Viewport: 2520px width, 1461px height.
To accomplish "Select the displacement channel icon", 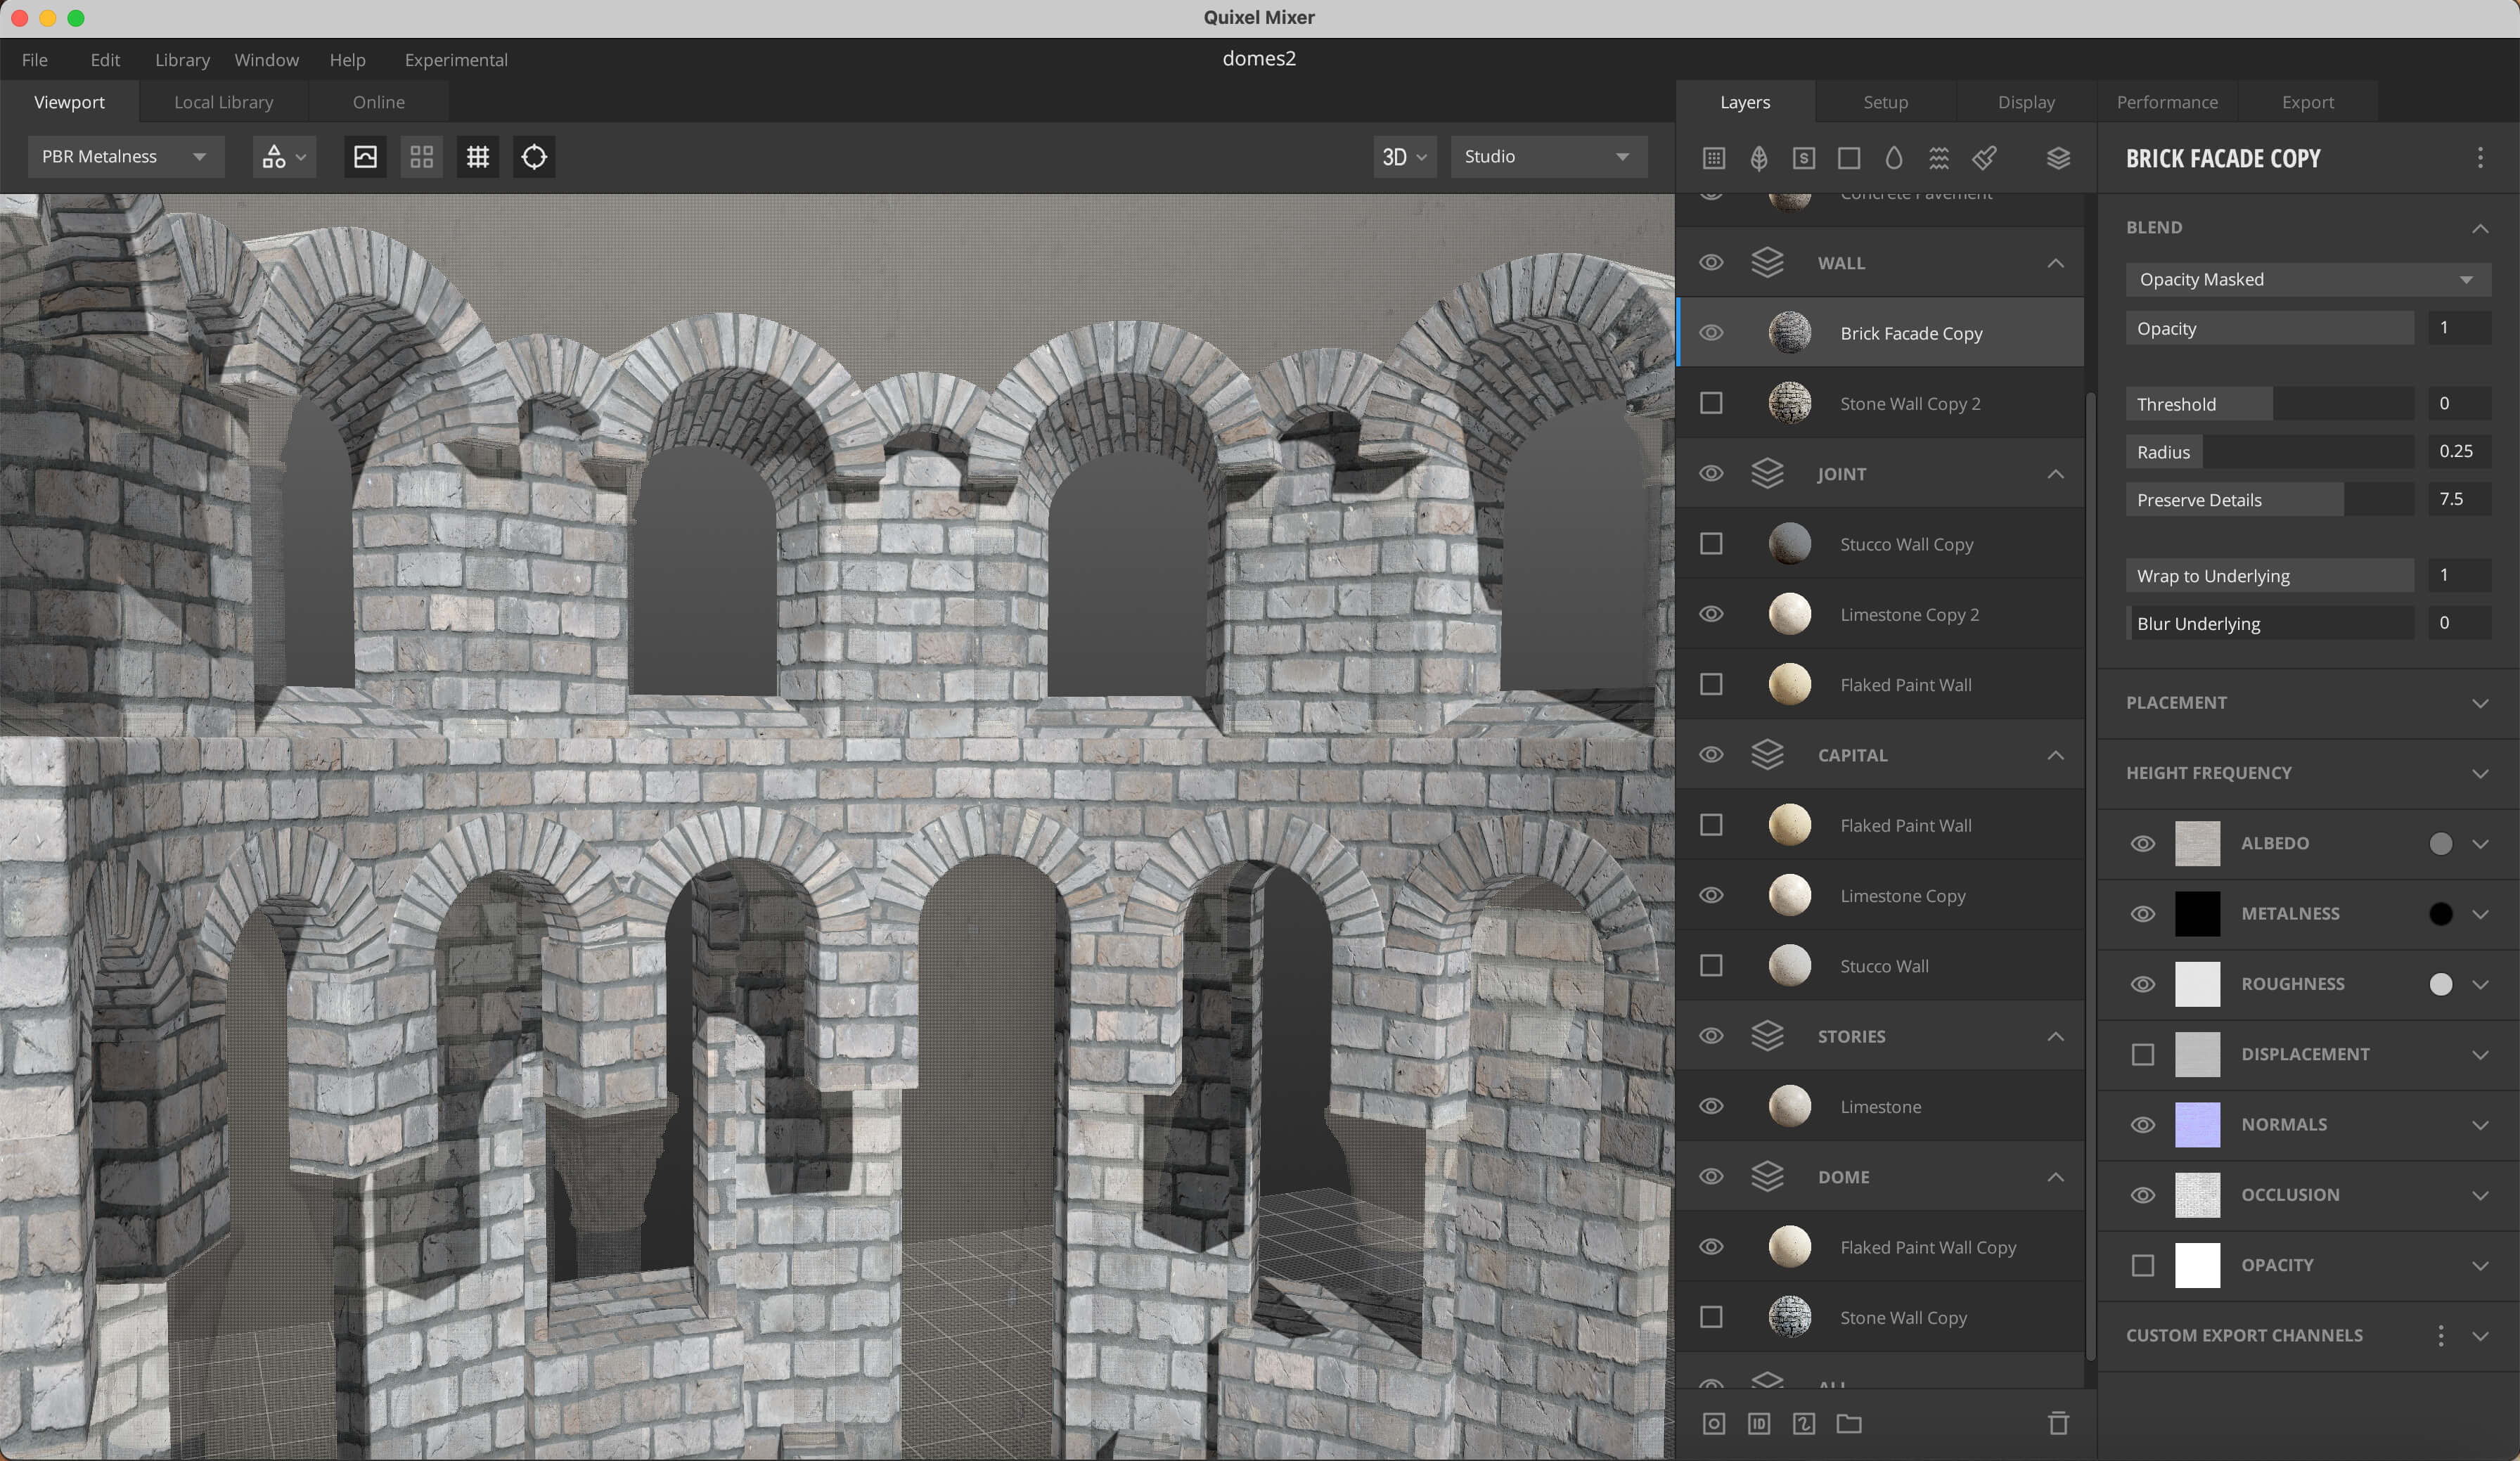I will (x=2198, y=1053).
